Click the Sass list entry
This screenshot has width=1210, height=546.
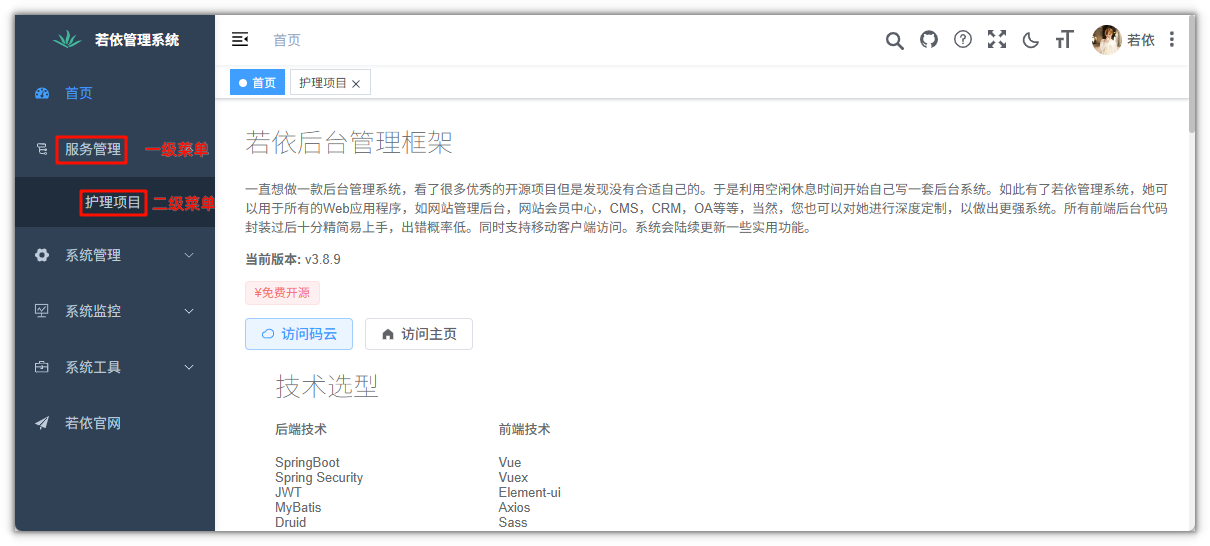coord(513,523)
